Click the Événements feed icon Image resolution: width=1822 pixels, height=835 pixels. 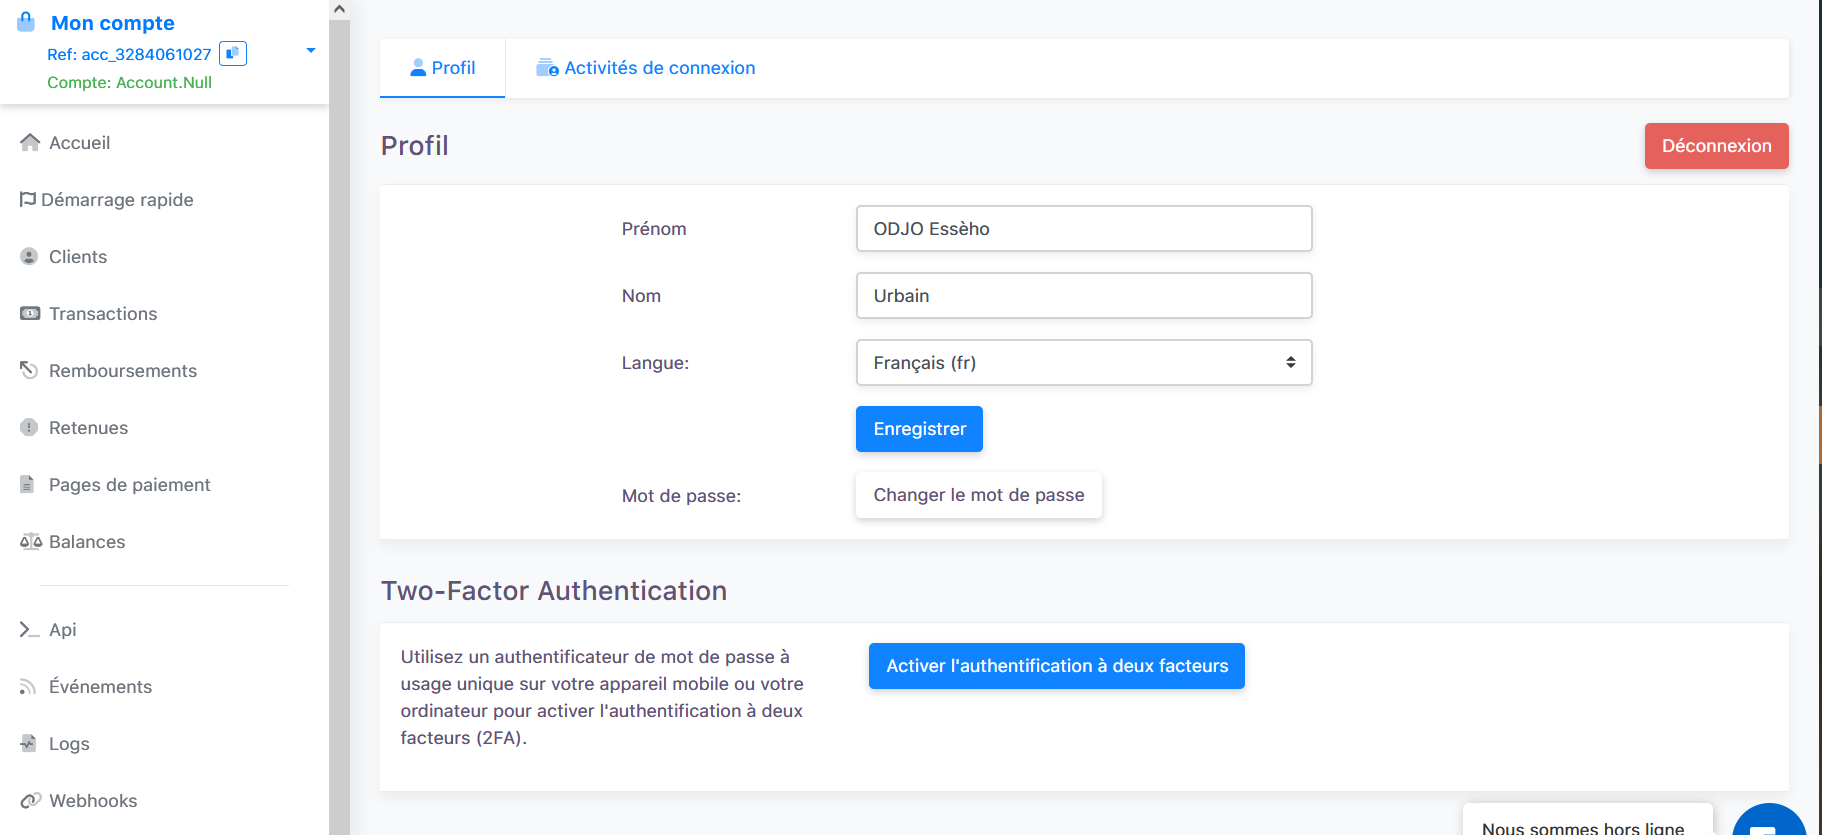(28, 686)
